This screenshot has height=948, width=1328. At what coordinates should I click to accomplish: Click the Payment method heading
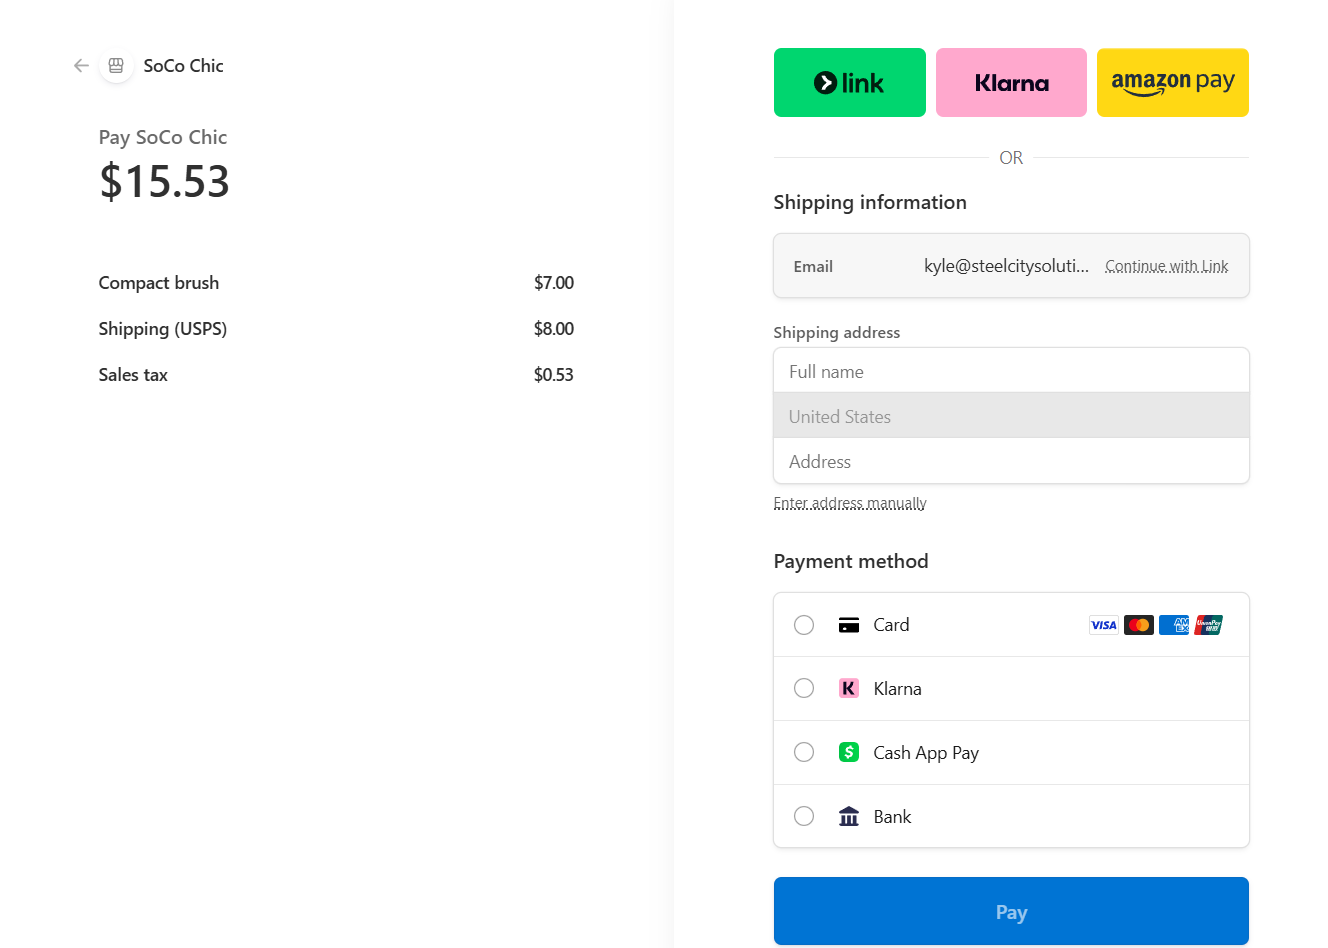click(851, 561)
